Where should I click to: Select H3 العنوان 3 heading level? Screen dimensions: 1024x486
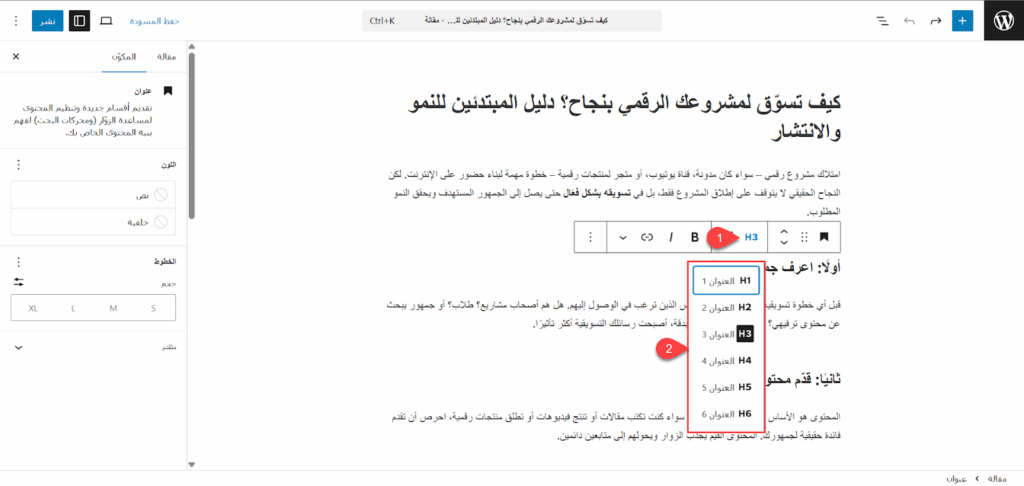726,334
